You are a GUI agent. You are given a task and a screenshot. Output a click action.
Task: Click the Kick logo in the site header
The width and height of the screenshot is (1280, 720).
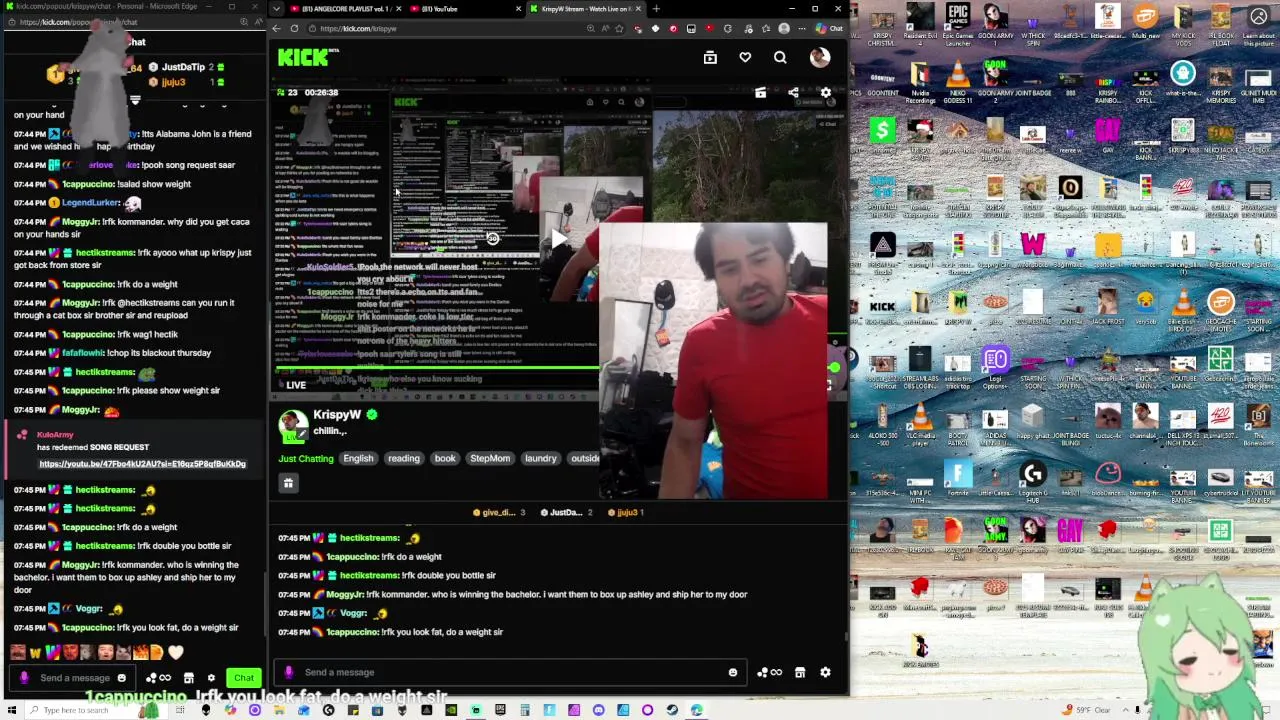(x=303, y=58)
